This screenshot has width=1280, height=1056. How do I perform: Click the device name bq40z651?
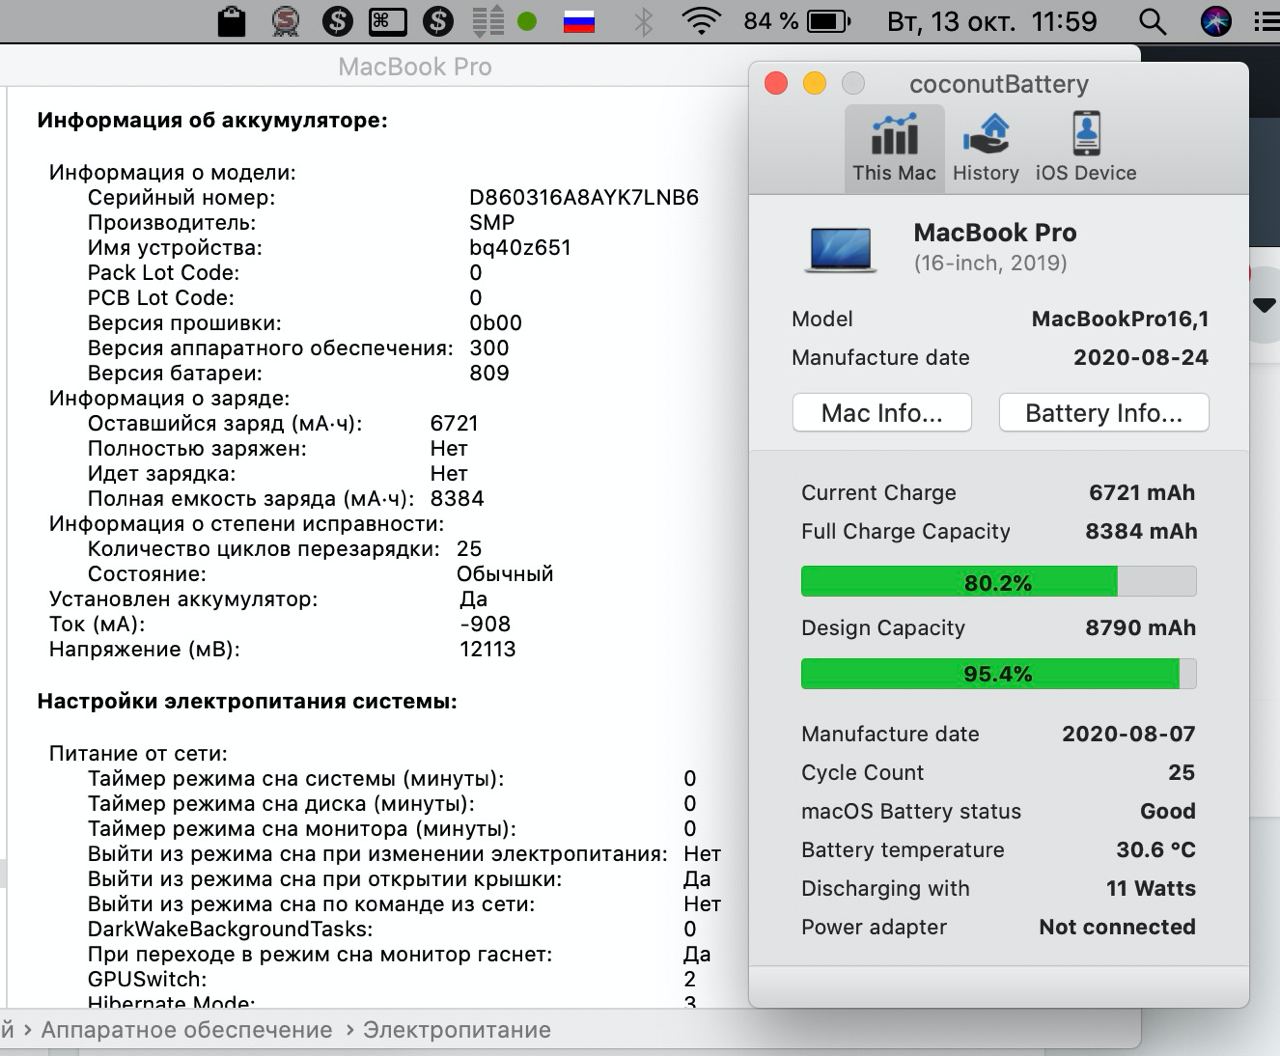coord(520,247)
